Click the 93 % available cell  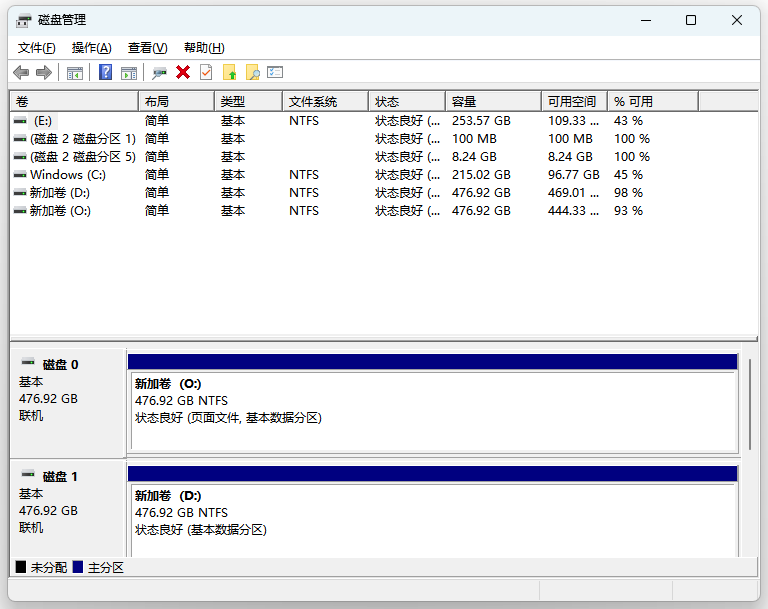point(628,211)
